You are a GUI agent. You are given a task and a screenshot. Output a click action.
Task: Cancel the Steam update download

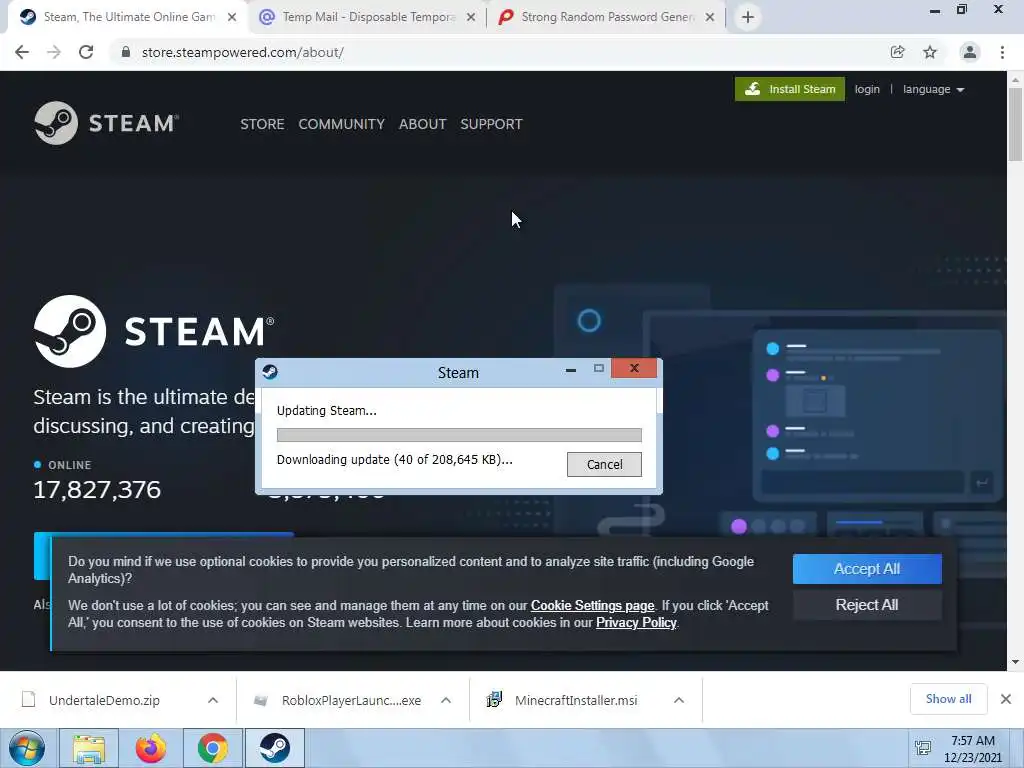[604, 464]
